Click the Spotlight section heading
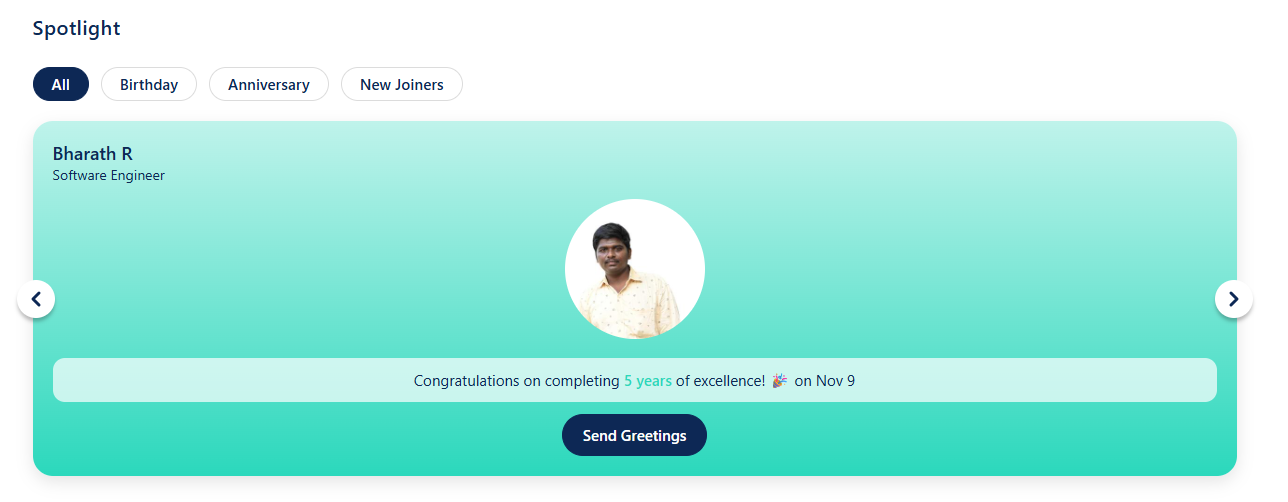 76,28
